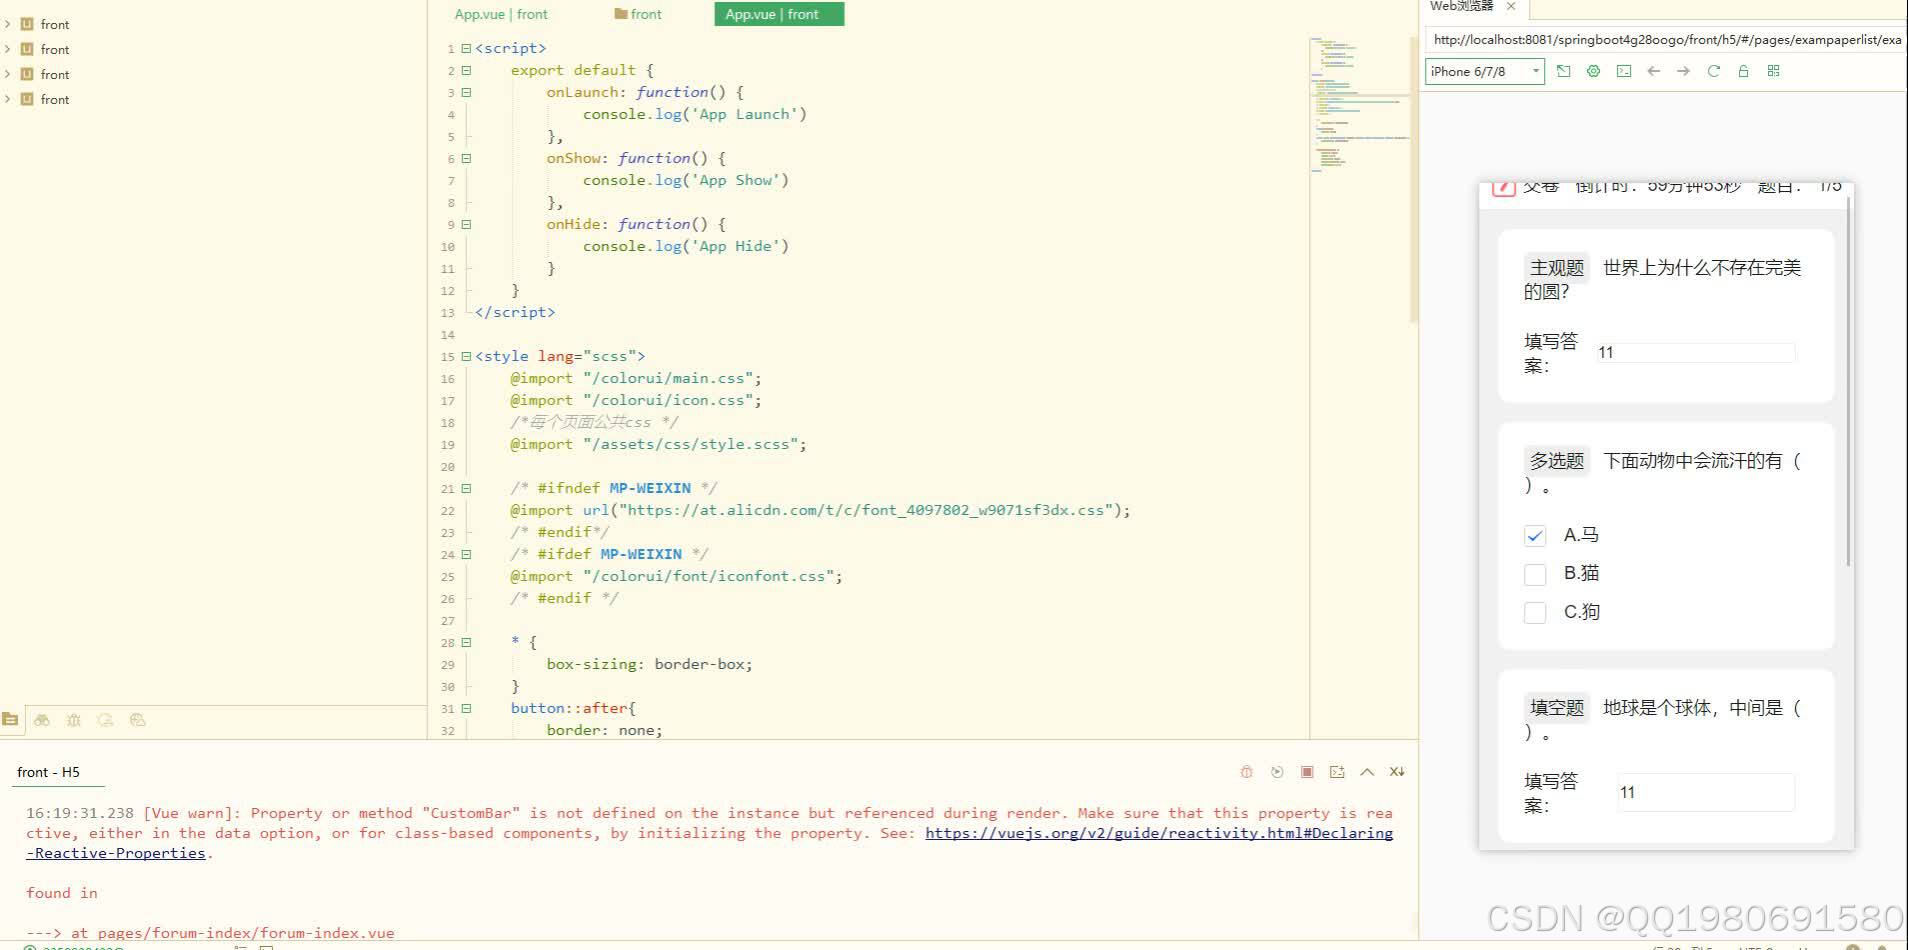Click the 填空题 question tag

pyautogui.click(x=1557, y=708)
